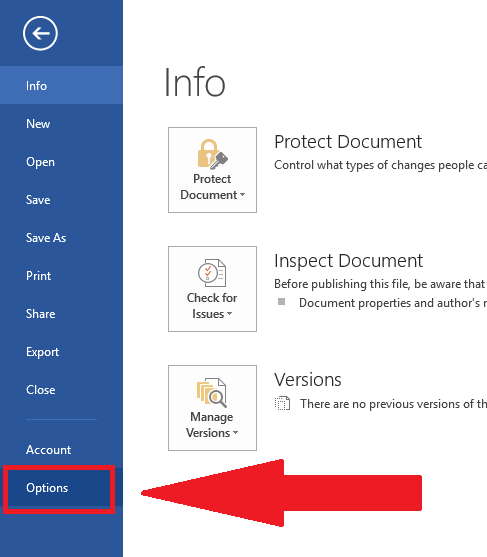Click 'There are no previous versions' text
This screenshot has width=487, height=557.
click(x=393, y=404)
